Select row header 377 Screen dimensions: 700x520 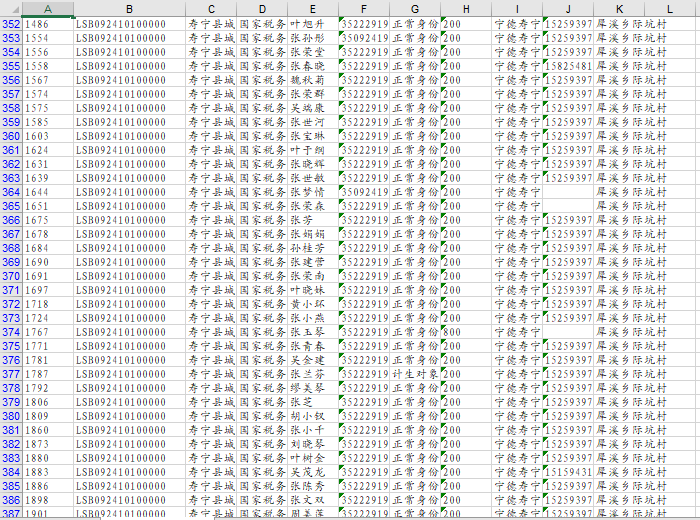tap(11, 374)
